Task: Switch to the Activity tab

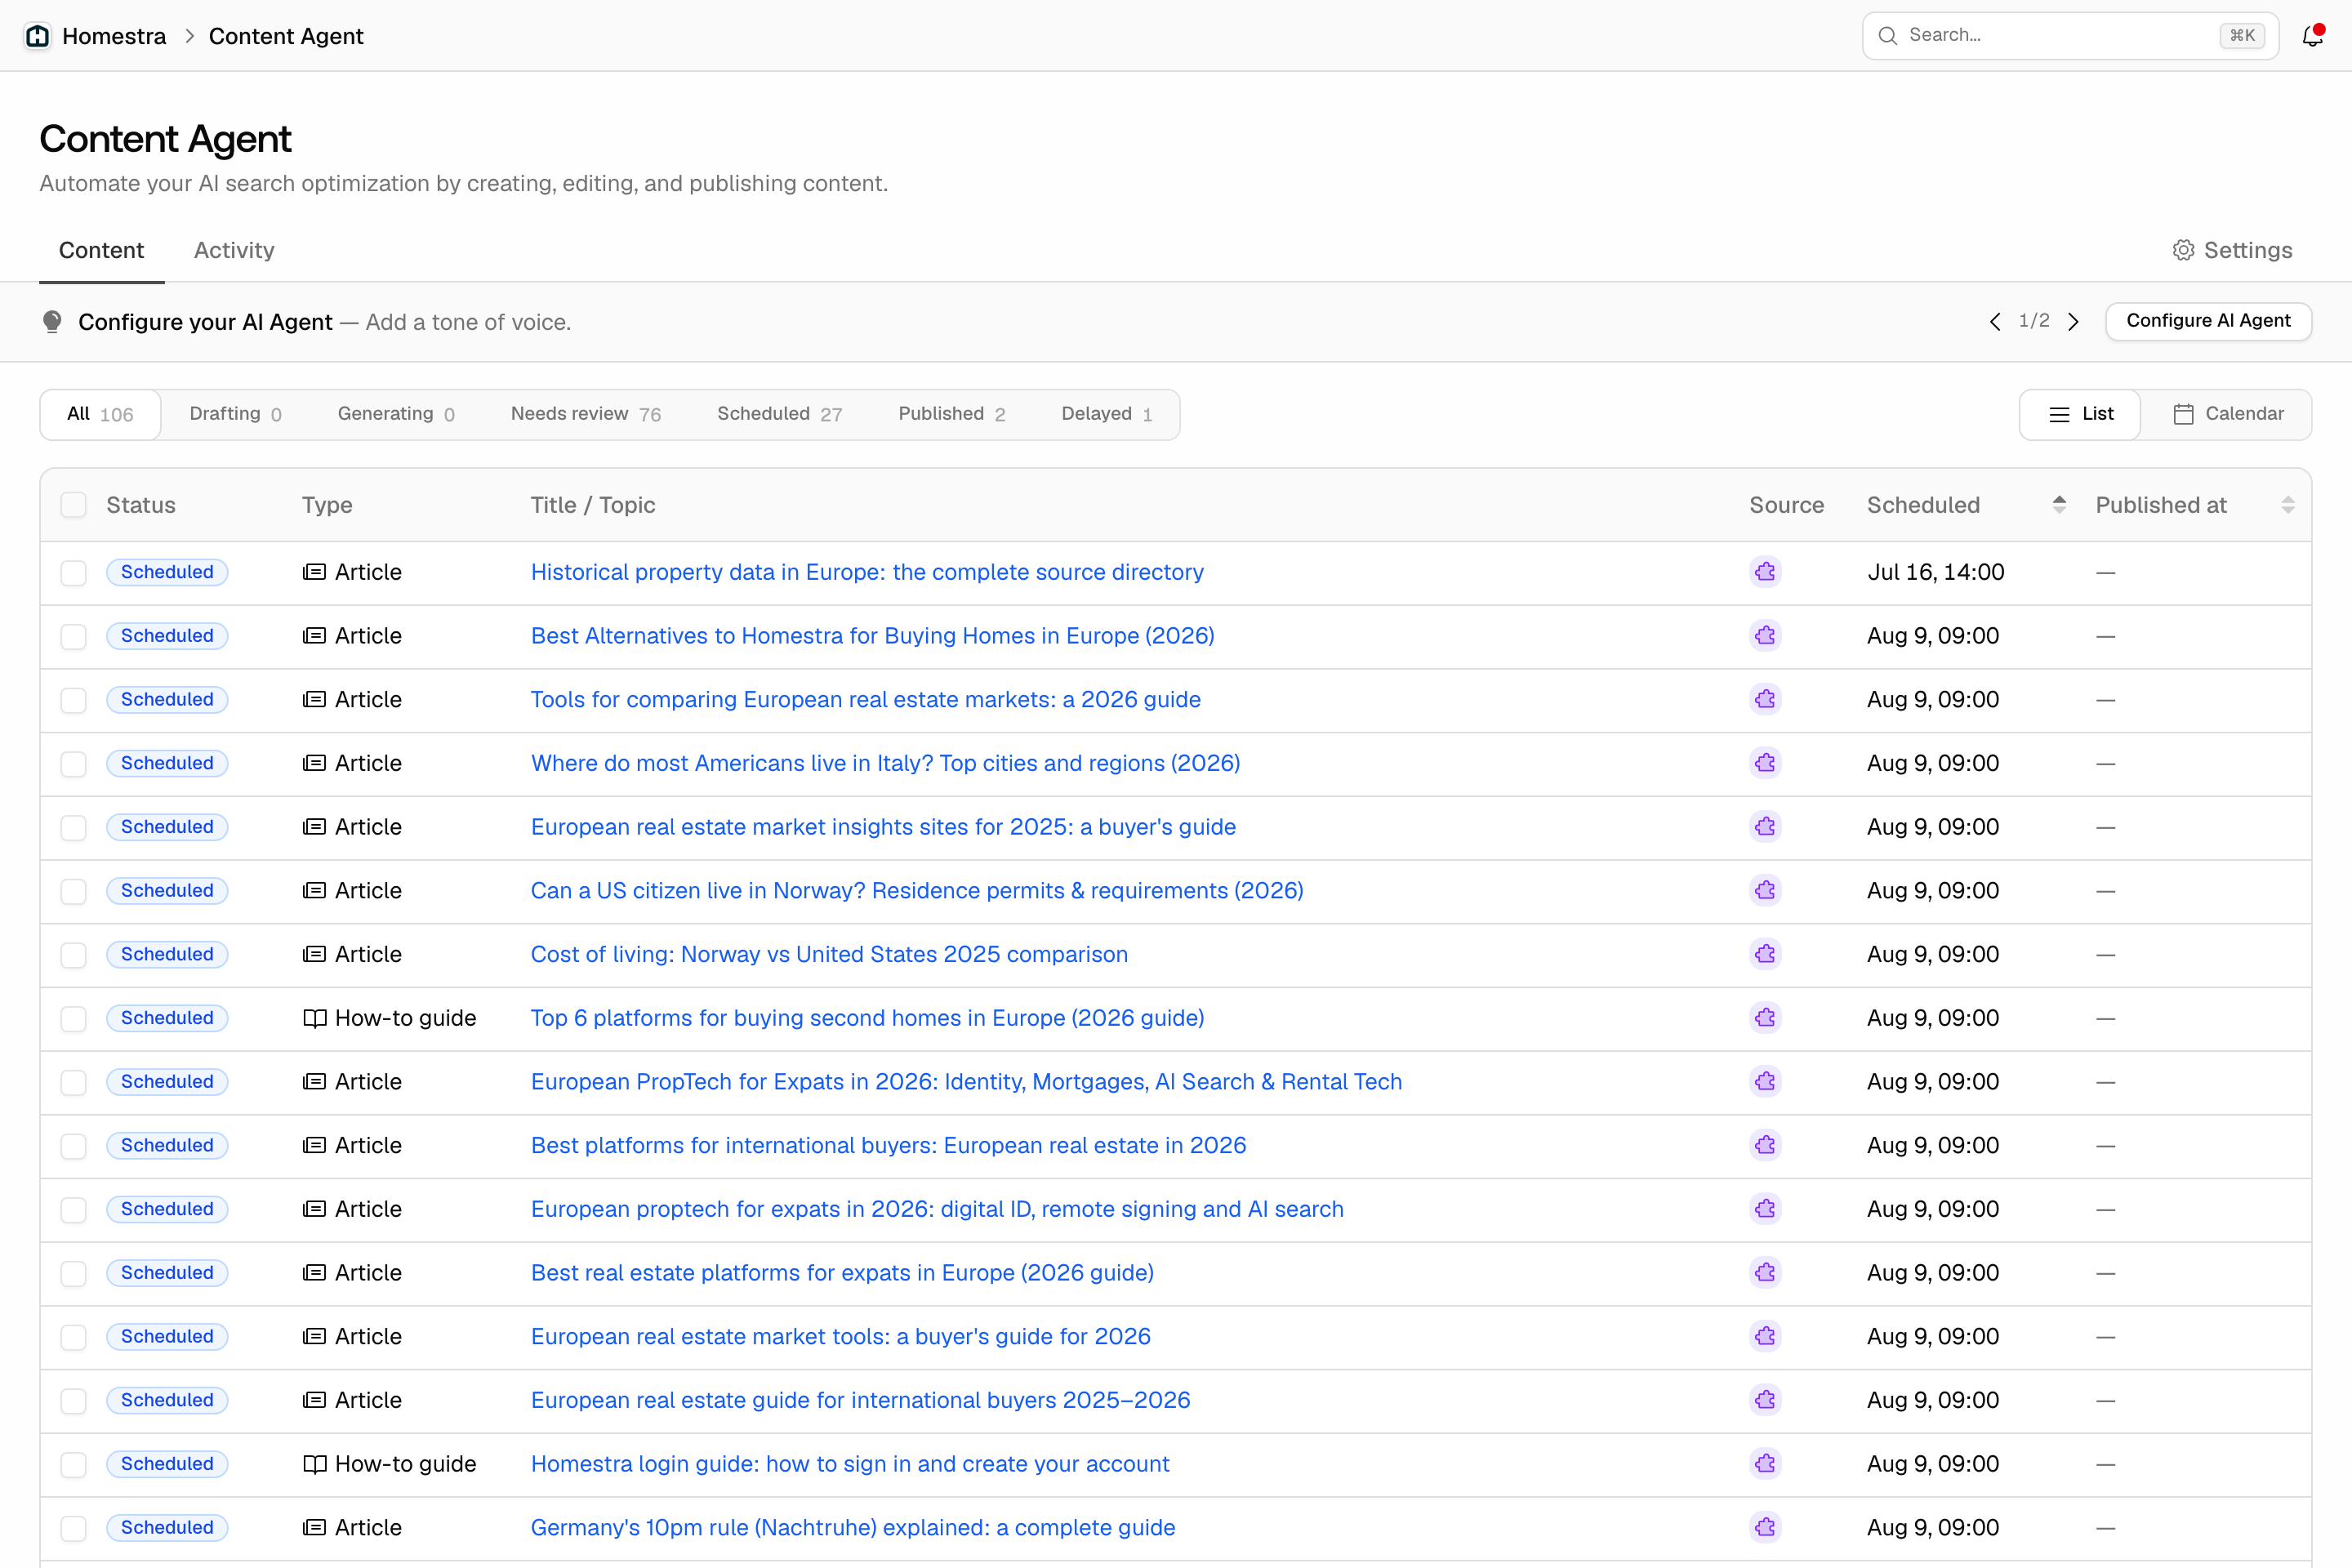Action: pos(234,250)
